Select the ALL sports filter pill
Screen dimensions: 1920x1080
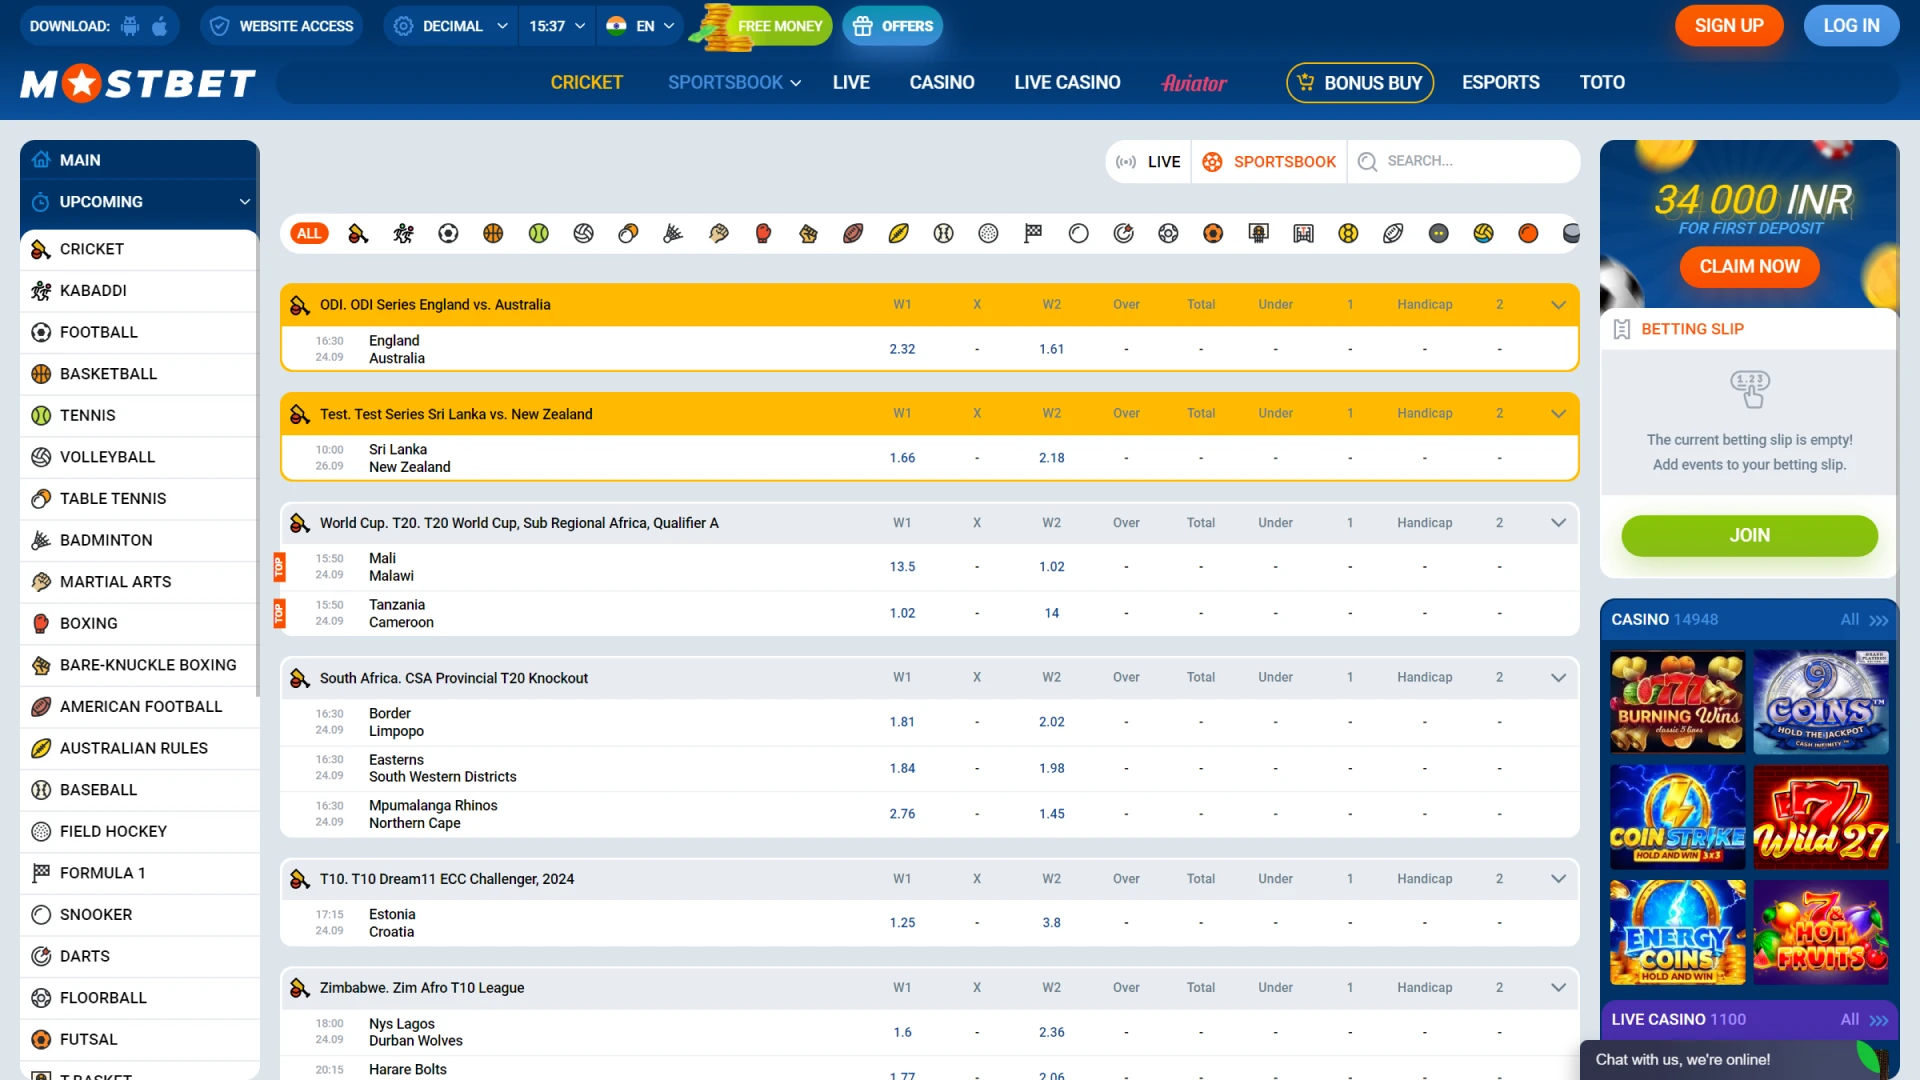(x=309, y=233)
